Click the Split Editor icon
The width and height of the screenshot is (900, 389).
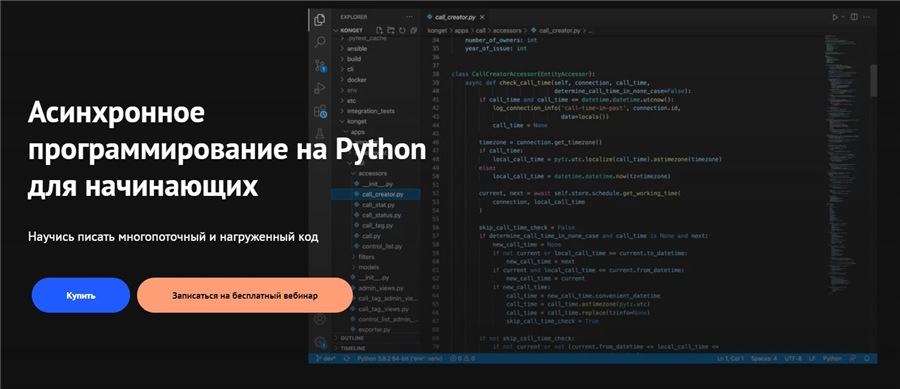[x=854, y=17]
